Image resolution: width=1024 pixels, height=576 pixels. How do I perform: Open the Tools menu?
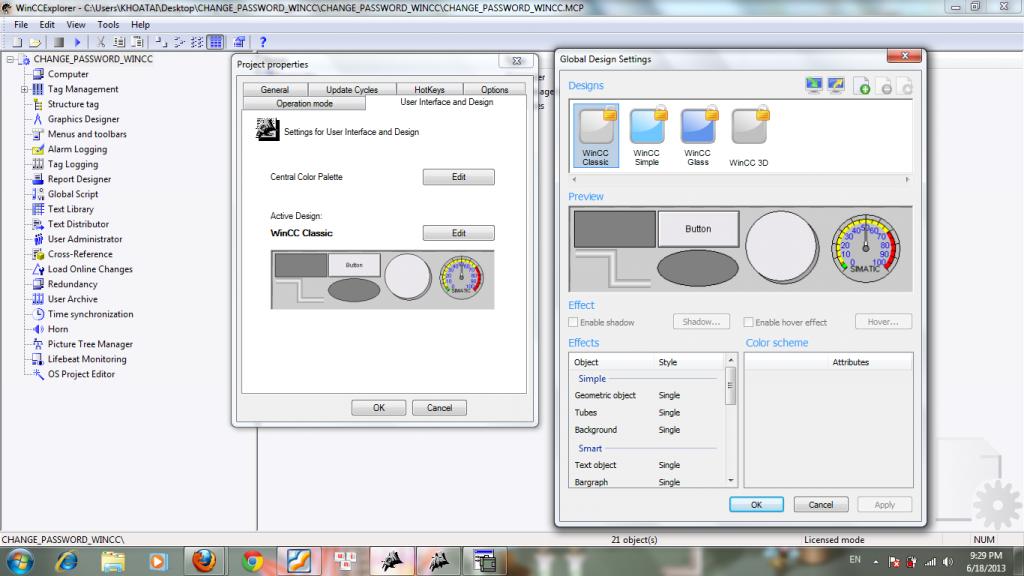click(108, 24)
